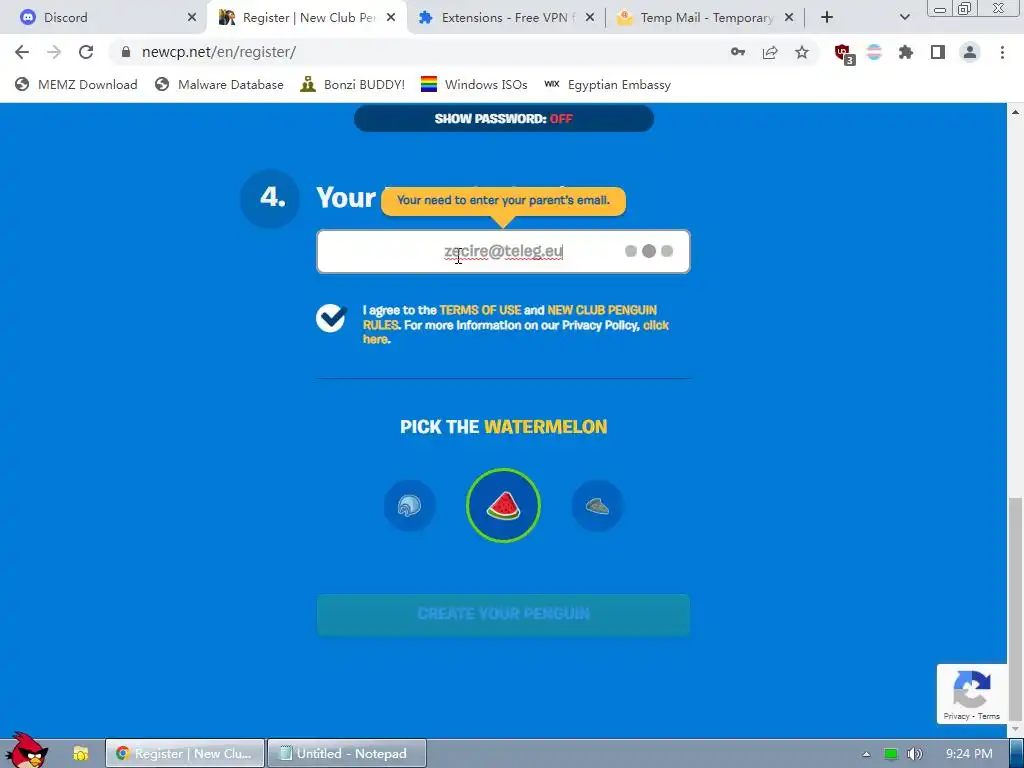Click the green network tray icon
The width and height of the screenshot is (1024, 768).
click(x=891, y=754)
